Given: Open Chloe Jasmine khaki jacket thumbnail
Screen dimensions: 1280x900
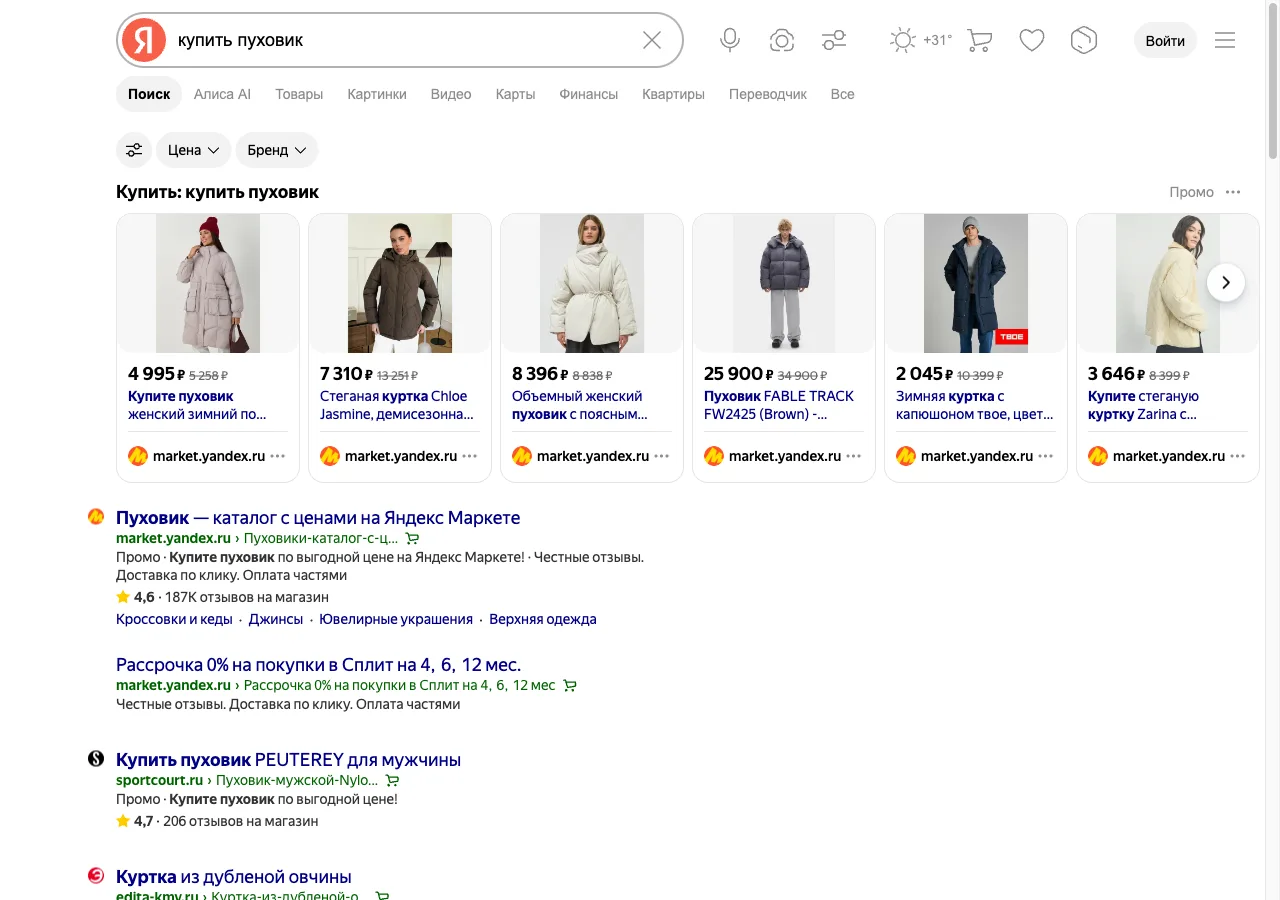Looking at the screenshot, I should click(x=400, y=283).
